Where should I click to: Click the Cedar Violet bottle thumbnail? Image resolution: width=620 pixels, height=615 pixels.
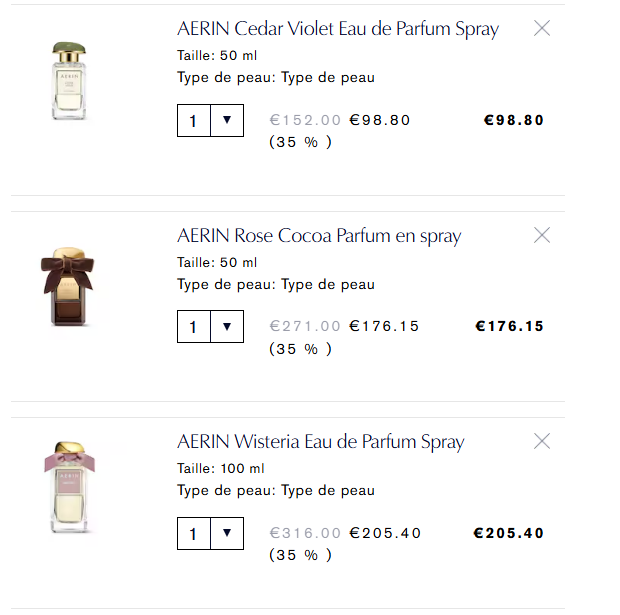click(x=68, y=80)
